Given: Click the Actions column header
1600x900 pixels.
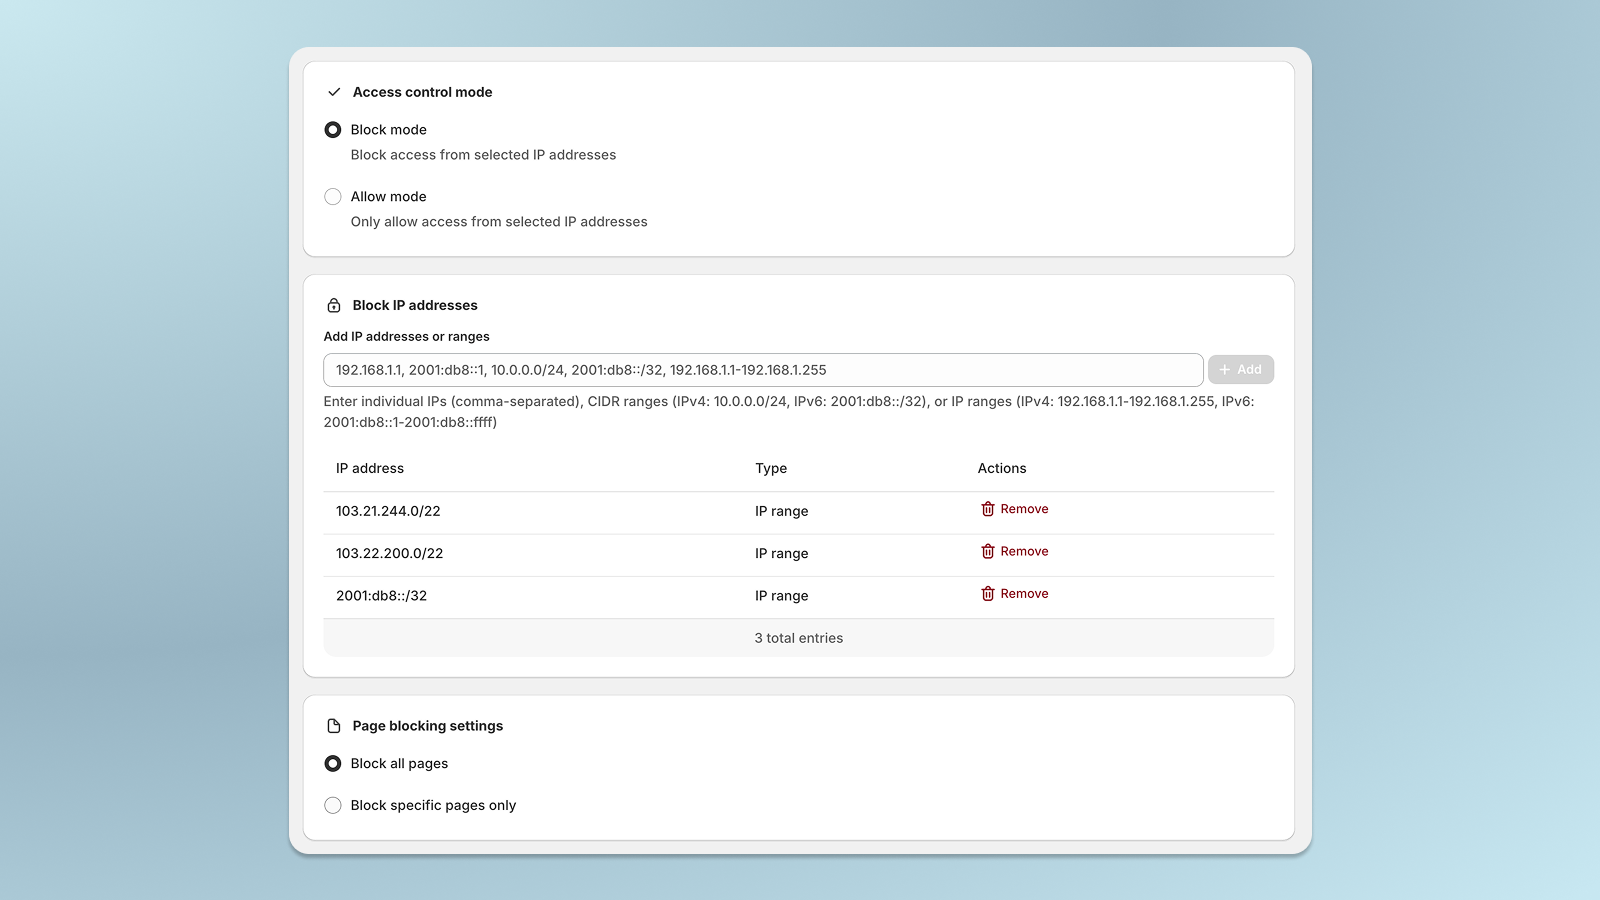Looking at the screenshot, I should (1002, 468).
